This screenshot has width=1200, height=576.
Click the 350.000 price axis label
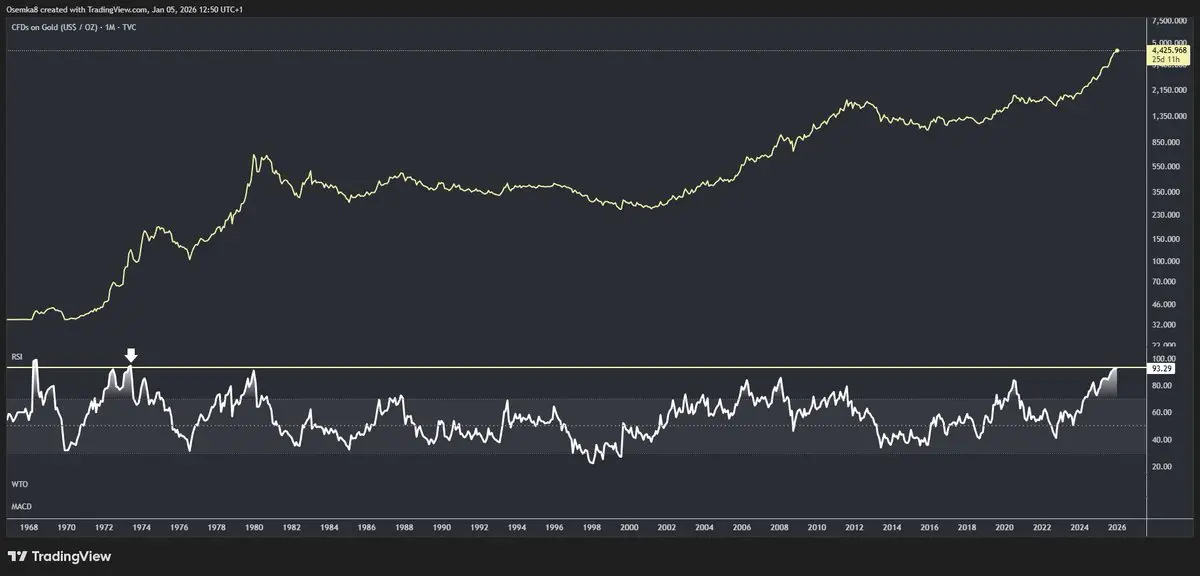coord(1166,191)
